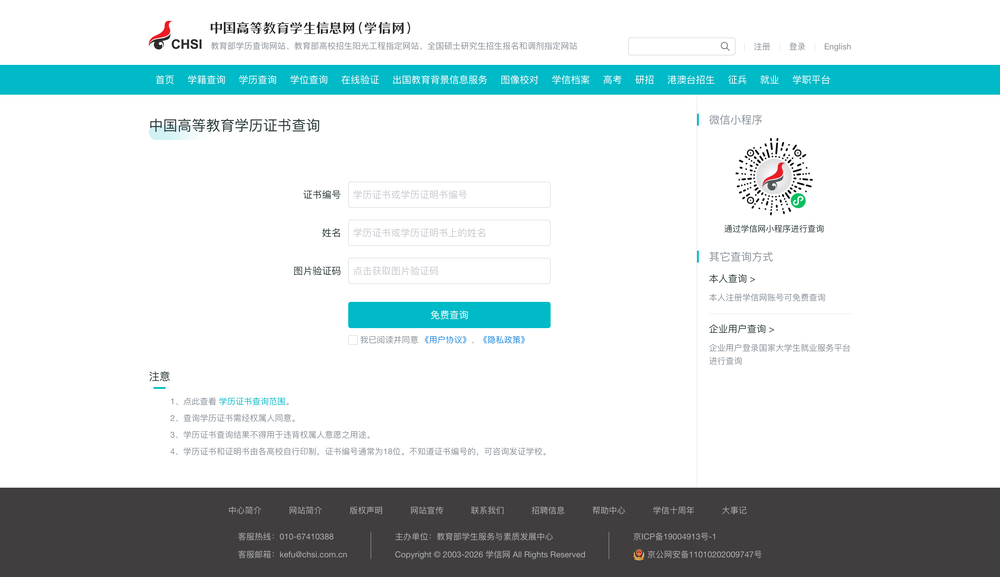Open the 《用户协议》 link

click(445, 340)
